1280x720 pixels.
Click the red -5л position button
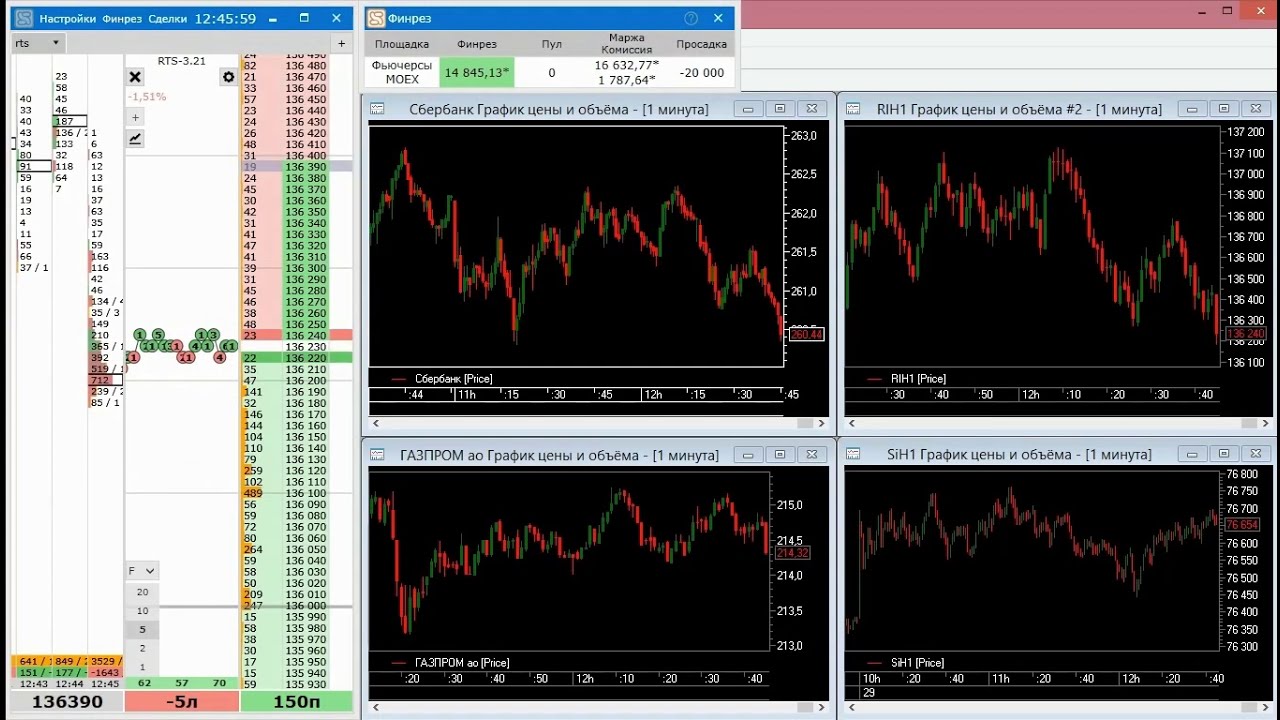(x=181, y=702)
